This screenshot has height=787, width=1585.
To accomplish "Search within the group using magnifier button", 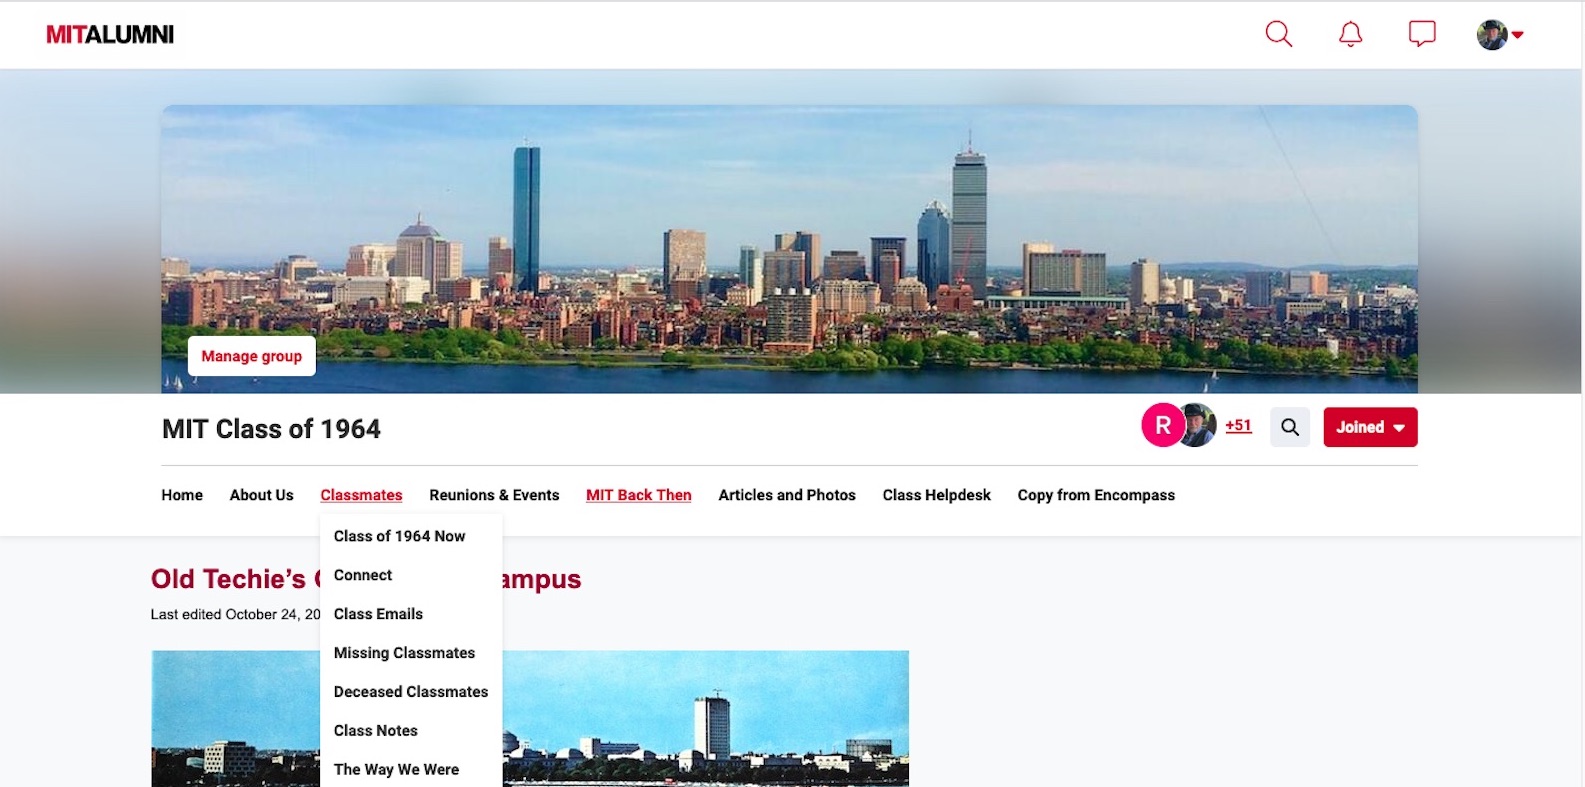I will click(1290, 427).
